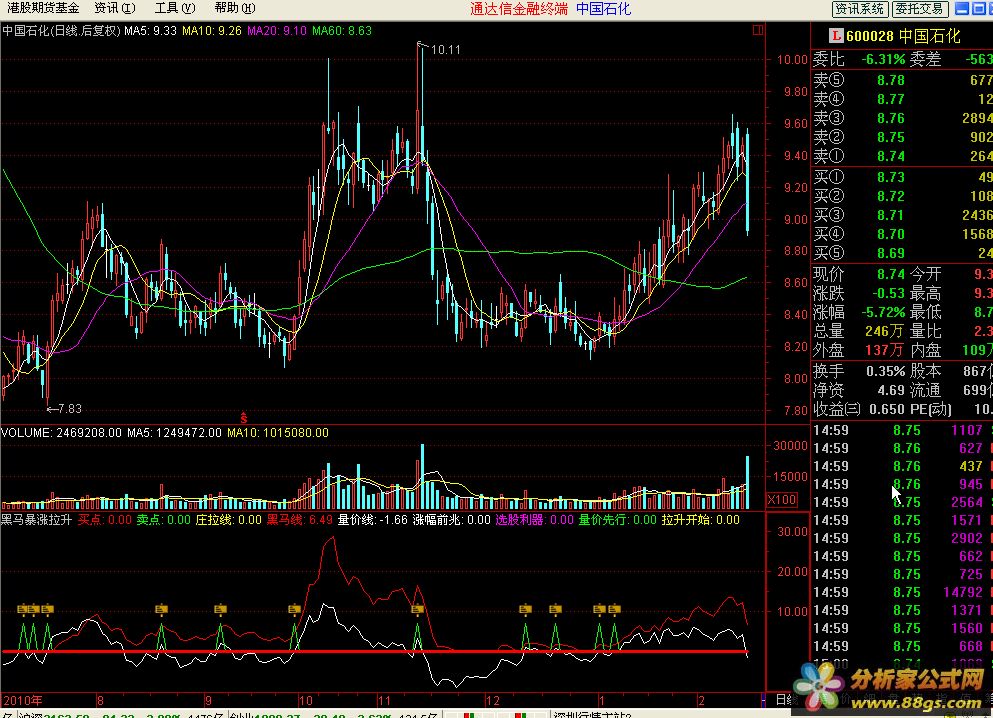
Task: Click the 涨幅前兆: 0.00 indicator value
Action: (452, 520)
